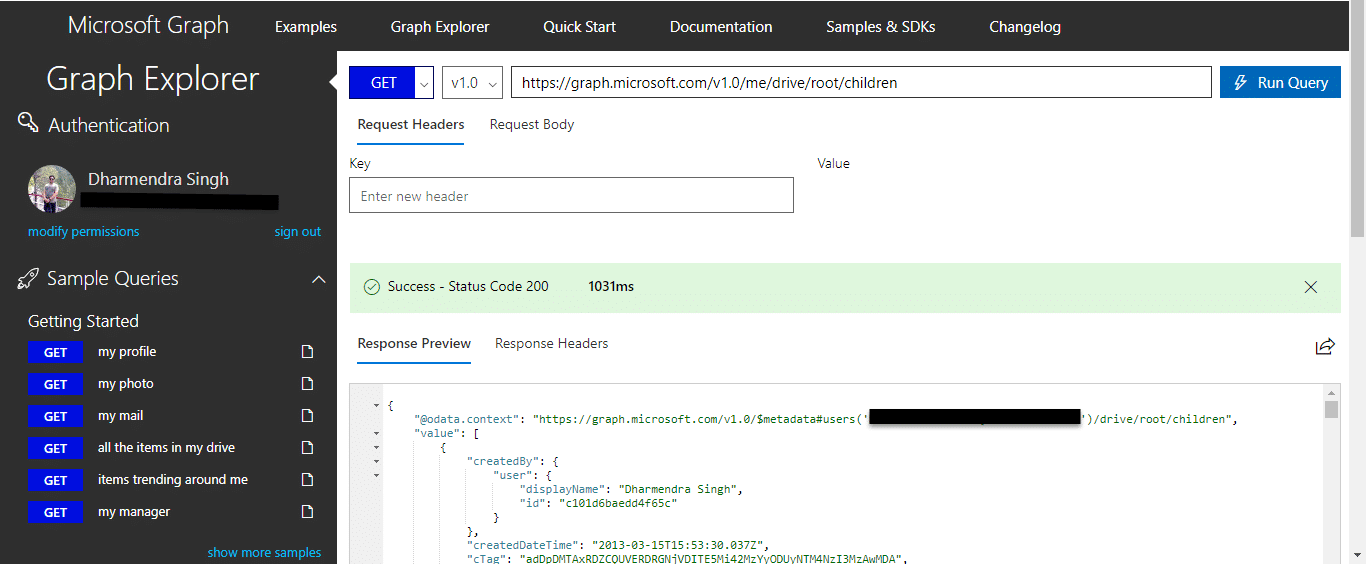
Task: Switch to Response Headers tab
Action: point(552,344)
